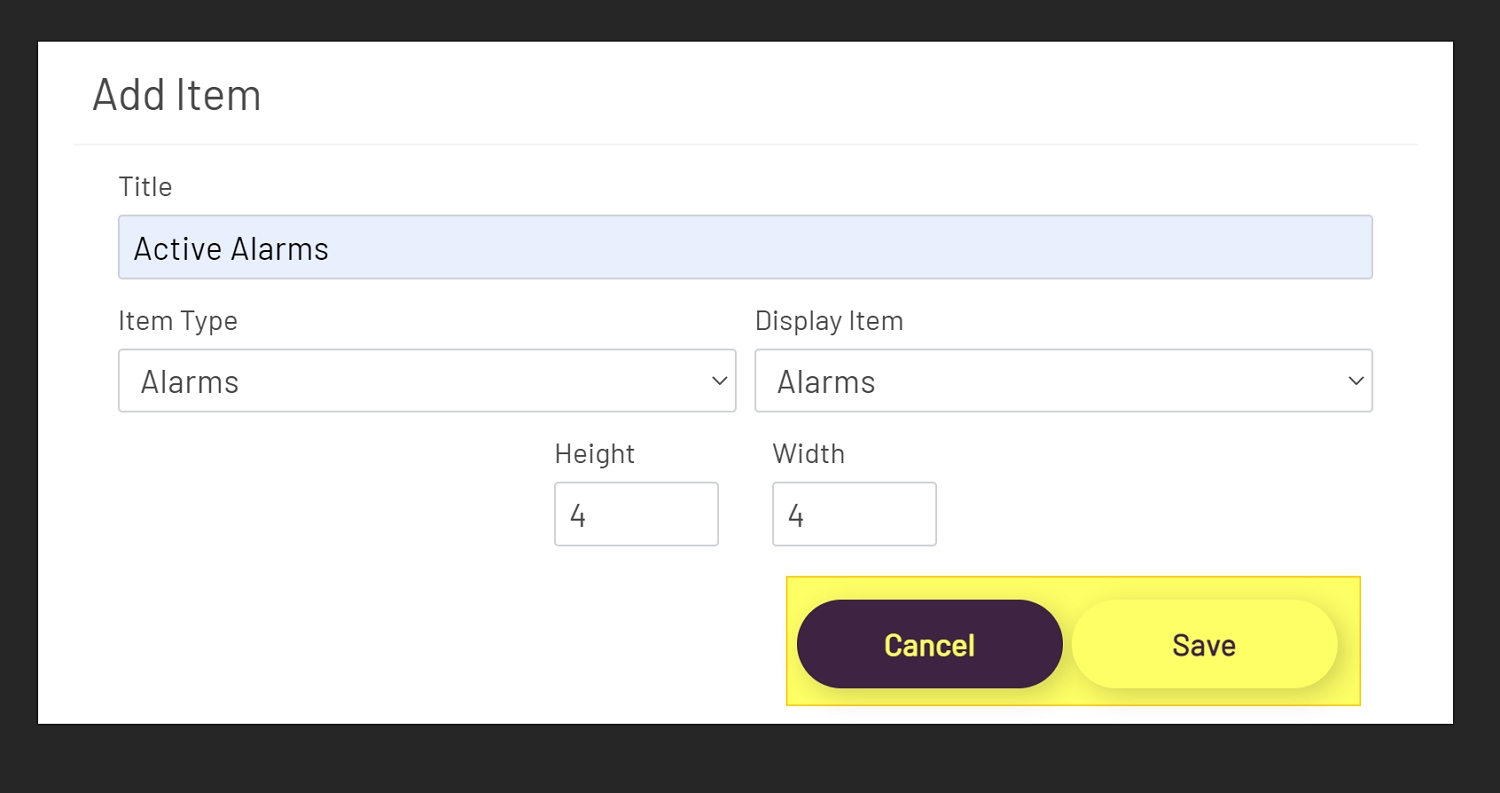Click the Display Item chevron arrow
Screen dimensions: 1500x793
(1356, 381)
